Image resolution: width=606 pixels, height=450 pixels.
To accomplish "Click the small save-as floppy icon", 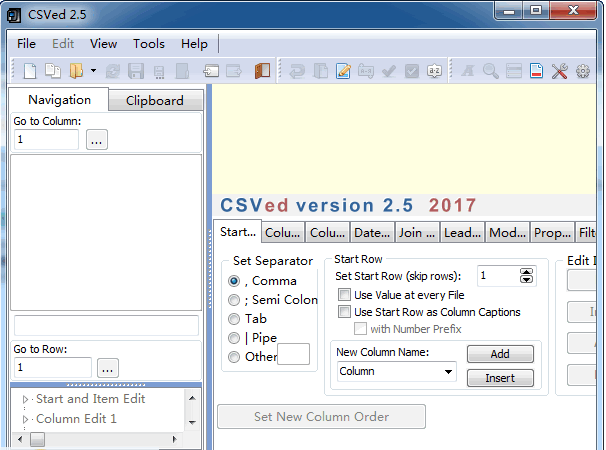I will [x=159, y=72].
